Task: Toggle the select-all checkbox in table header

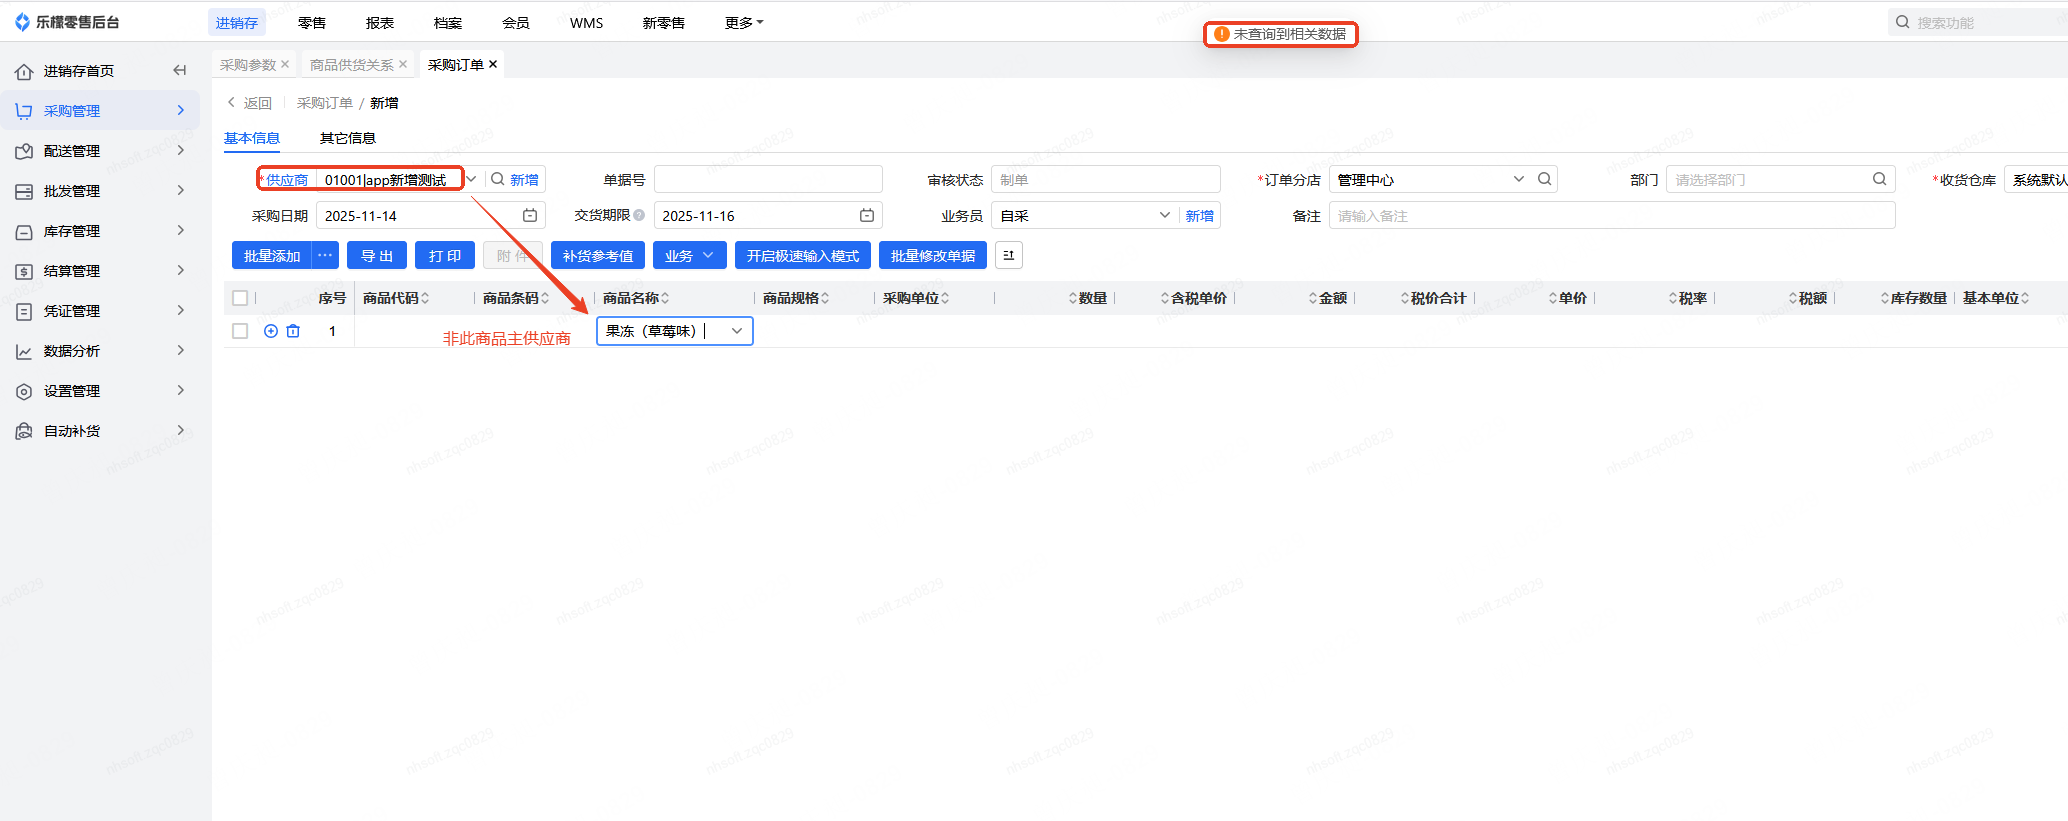Action: 240,298
